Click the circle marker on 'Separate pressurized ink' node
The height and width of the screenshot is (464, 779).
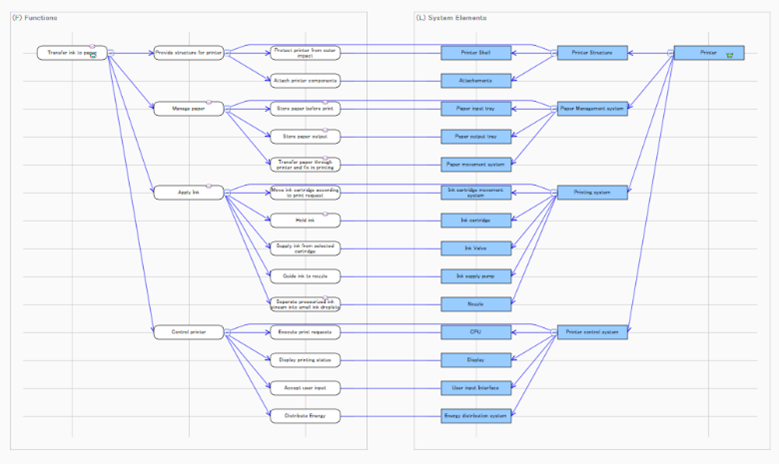325,298
